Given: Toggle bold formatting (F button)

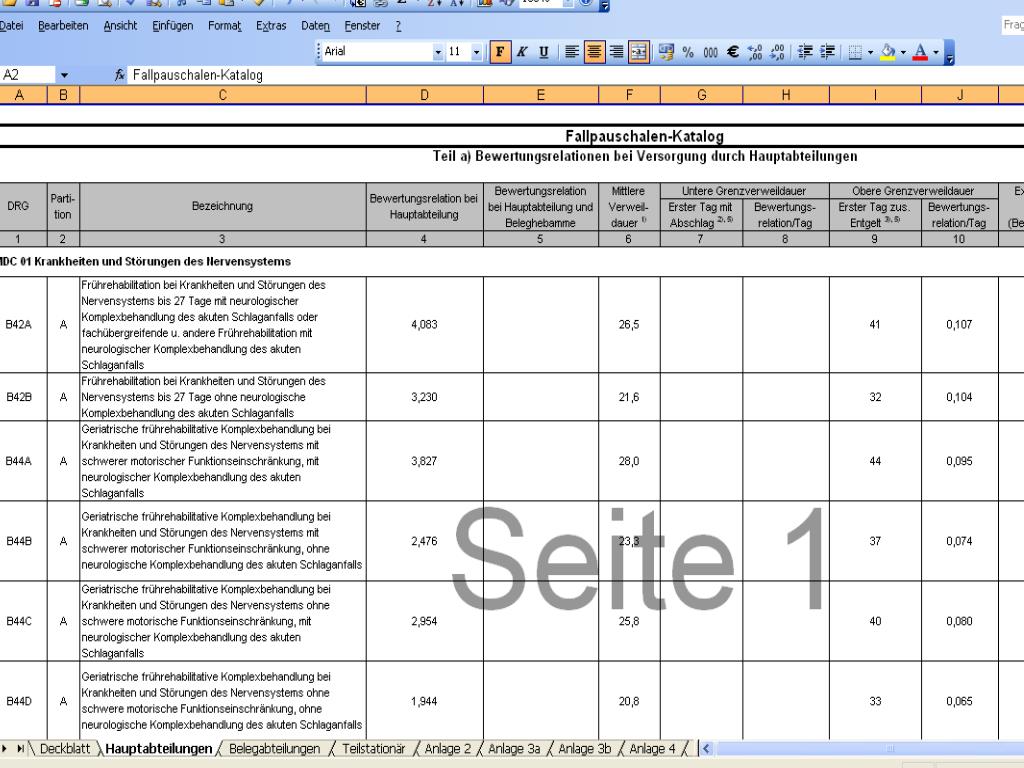Looking at the screenshot, I should (x=500, y=52).
